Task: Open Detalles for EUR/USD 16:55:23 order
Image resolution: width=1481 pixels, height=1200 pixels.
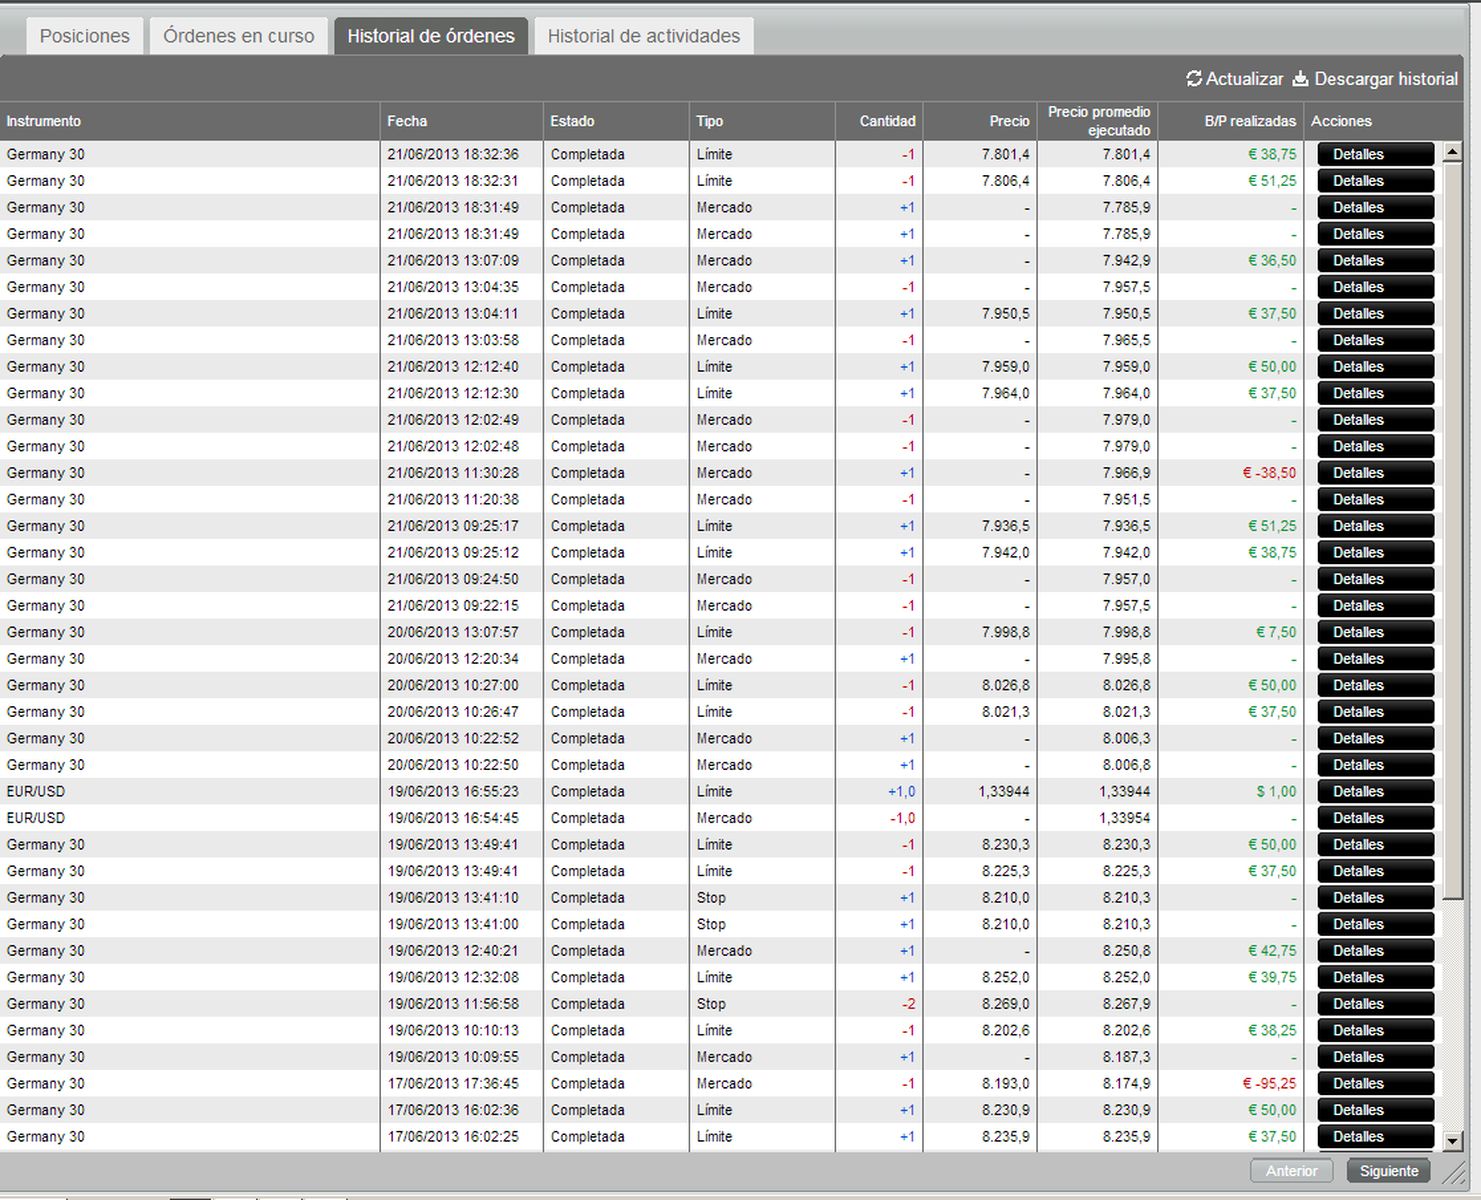Action: pos(1375,791)
